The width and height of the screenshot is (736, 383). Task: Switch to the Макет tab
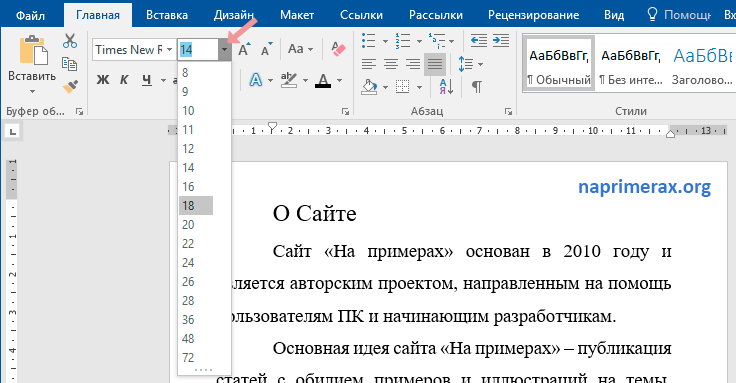point(297,15)
